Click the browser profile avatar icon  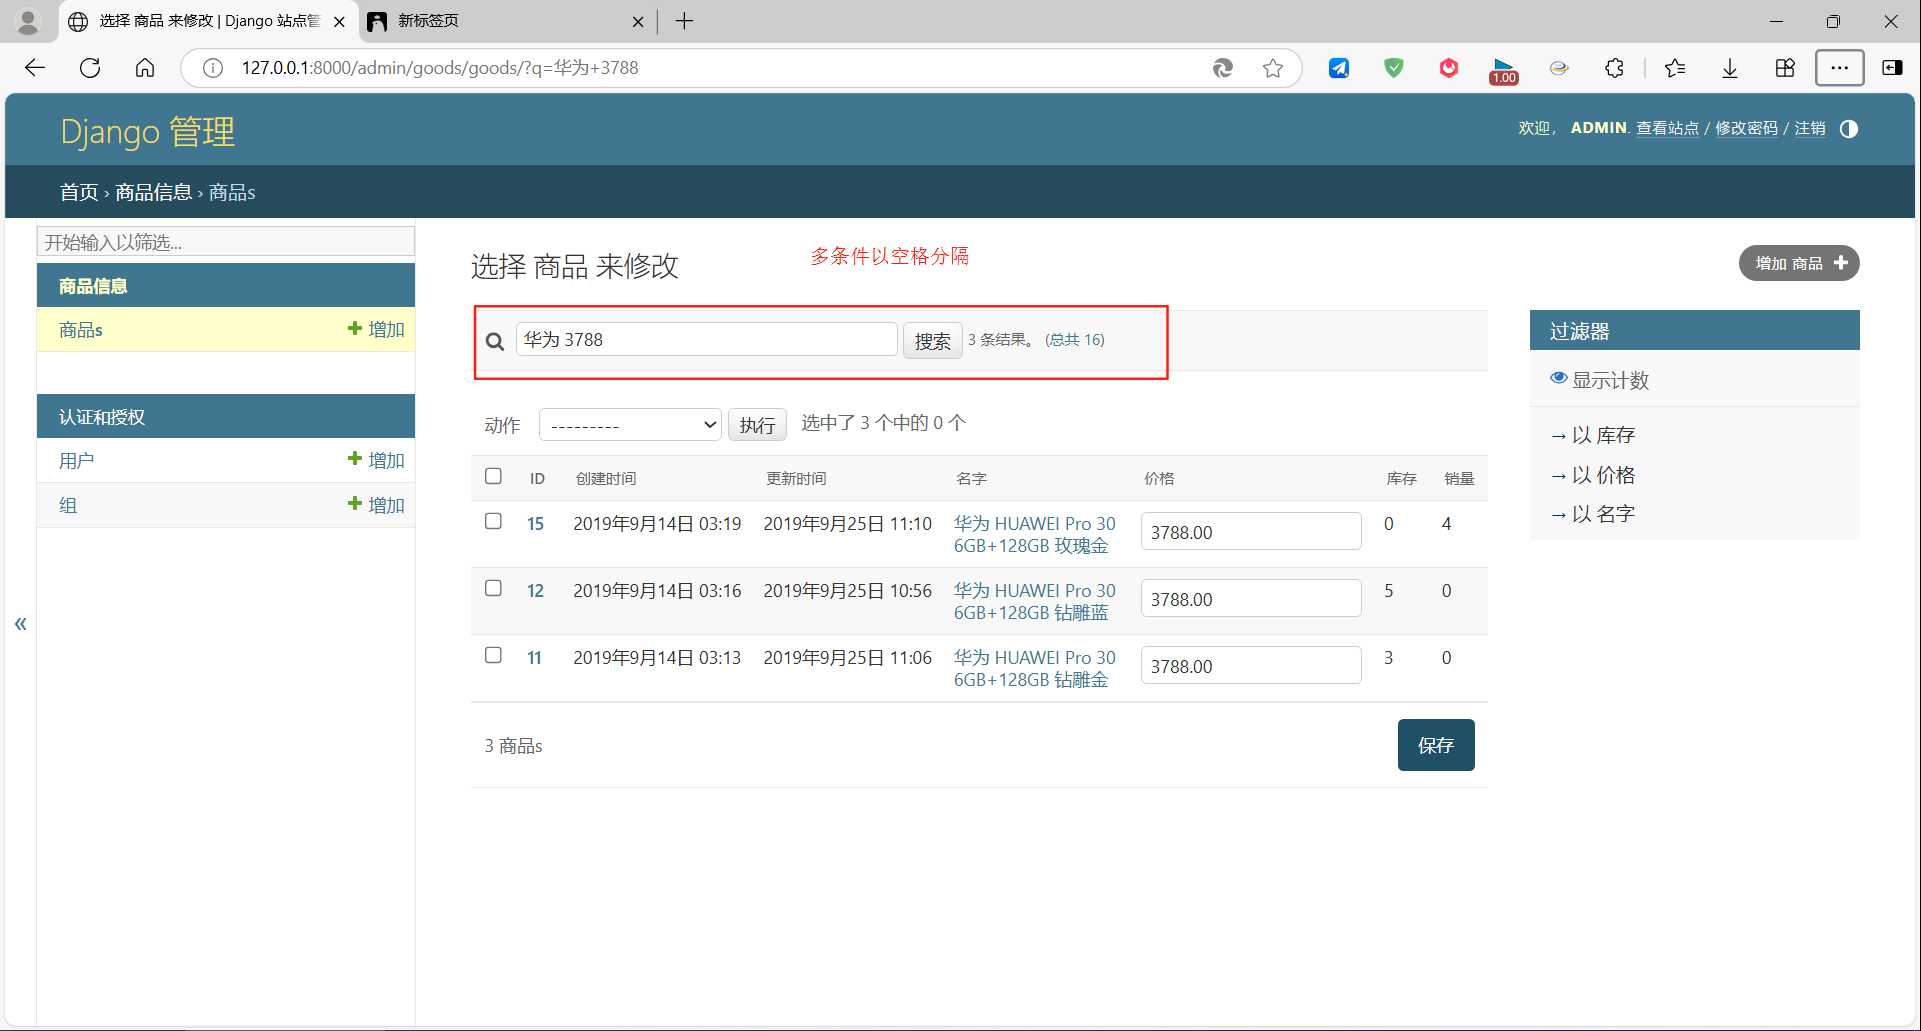(28, 21)
